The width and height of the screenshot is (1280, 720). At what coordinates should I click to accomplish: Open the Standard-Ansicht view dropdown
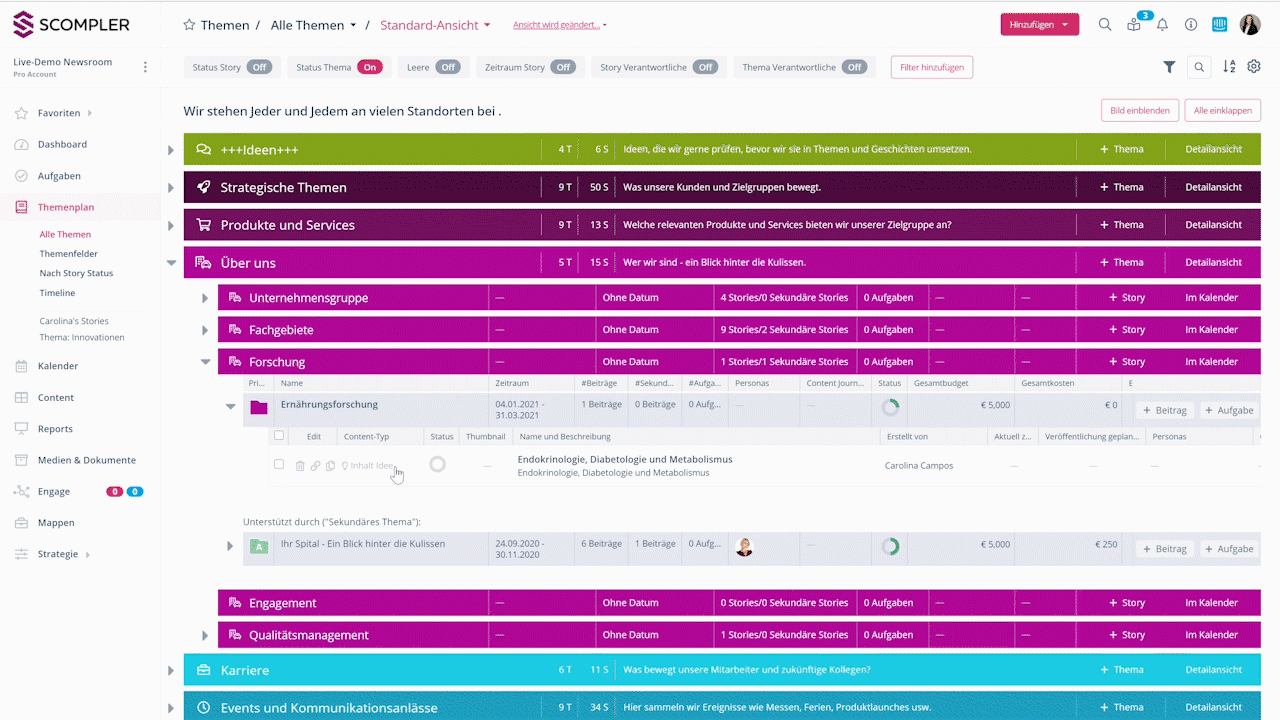coord(435,25)
